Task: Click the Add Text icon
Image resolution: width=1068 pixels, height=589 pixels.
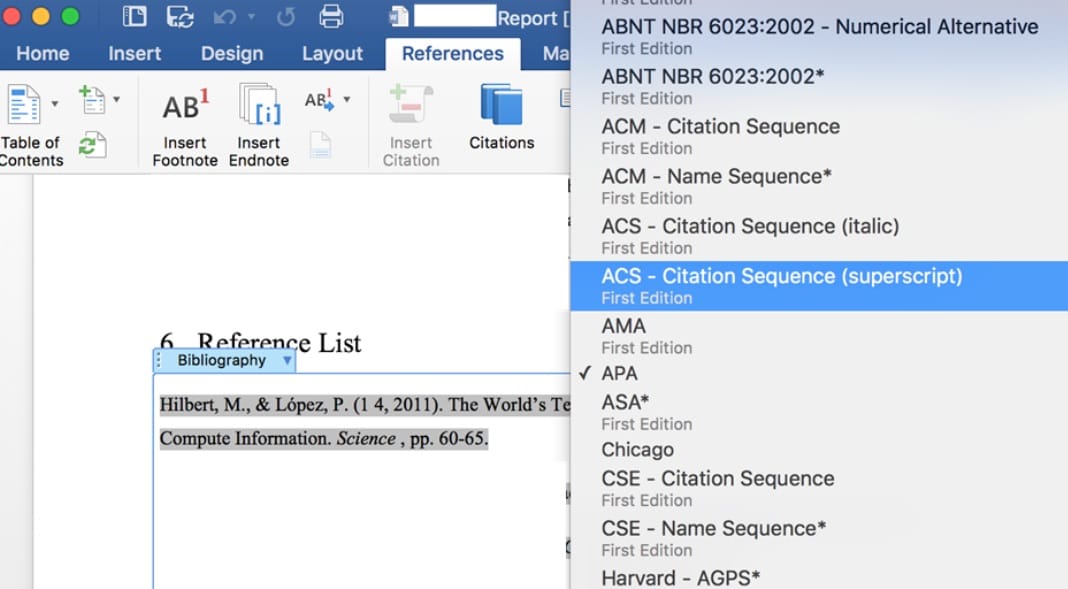Action: pyautogui.click(x=92, y=99)
